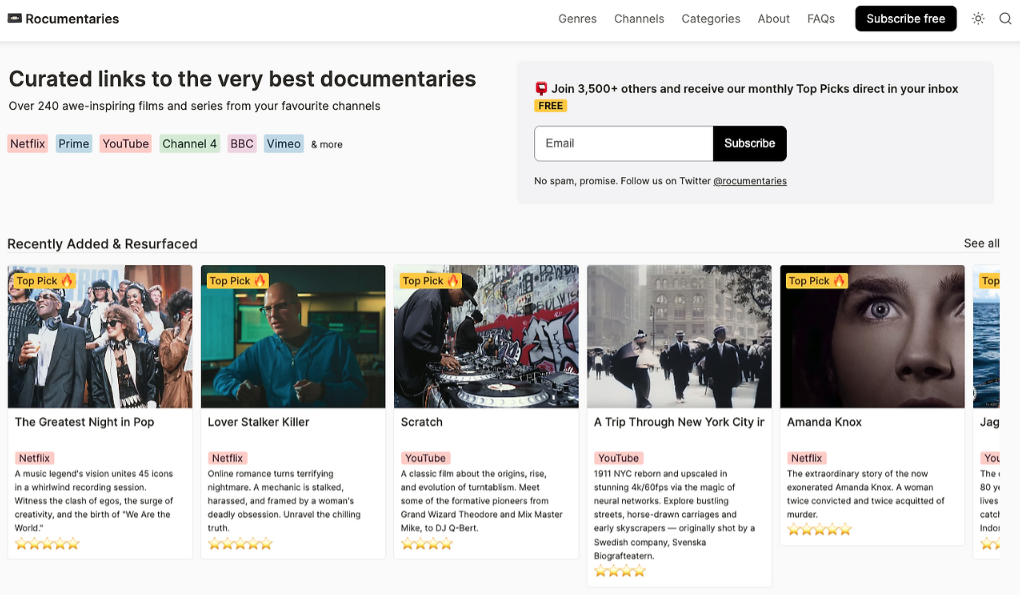Click the FREE badge in newsletter box
The image size is (1020, 595).
click(550, 105)
